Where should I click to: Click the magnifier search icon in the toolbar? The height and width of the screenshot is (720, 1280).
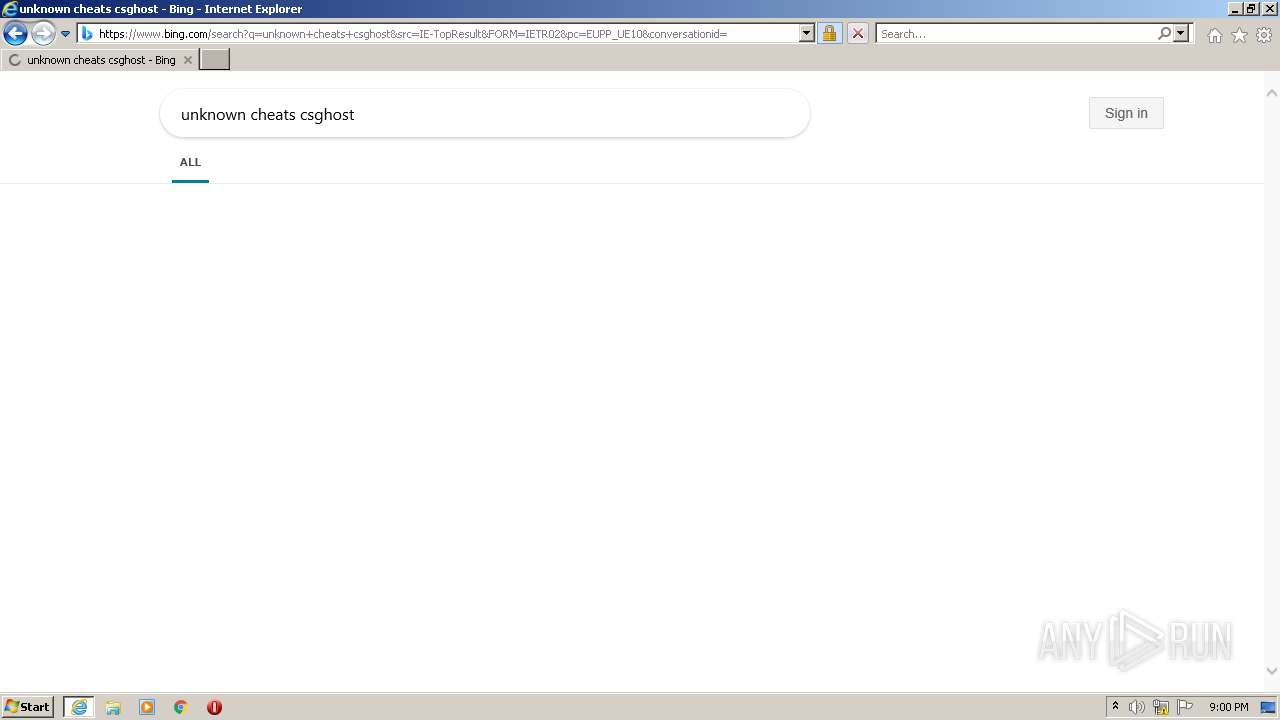pyautogui.click(x=1164, y=33)
